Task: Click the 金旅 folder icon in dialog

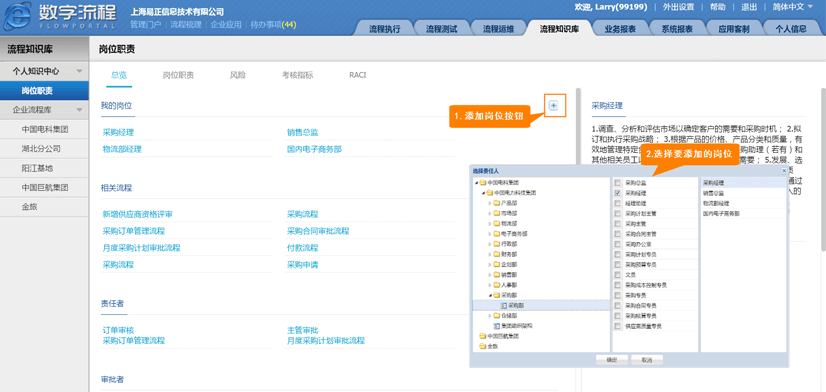Action: (482, 346)
